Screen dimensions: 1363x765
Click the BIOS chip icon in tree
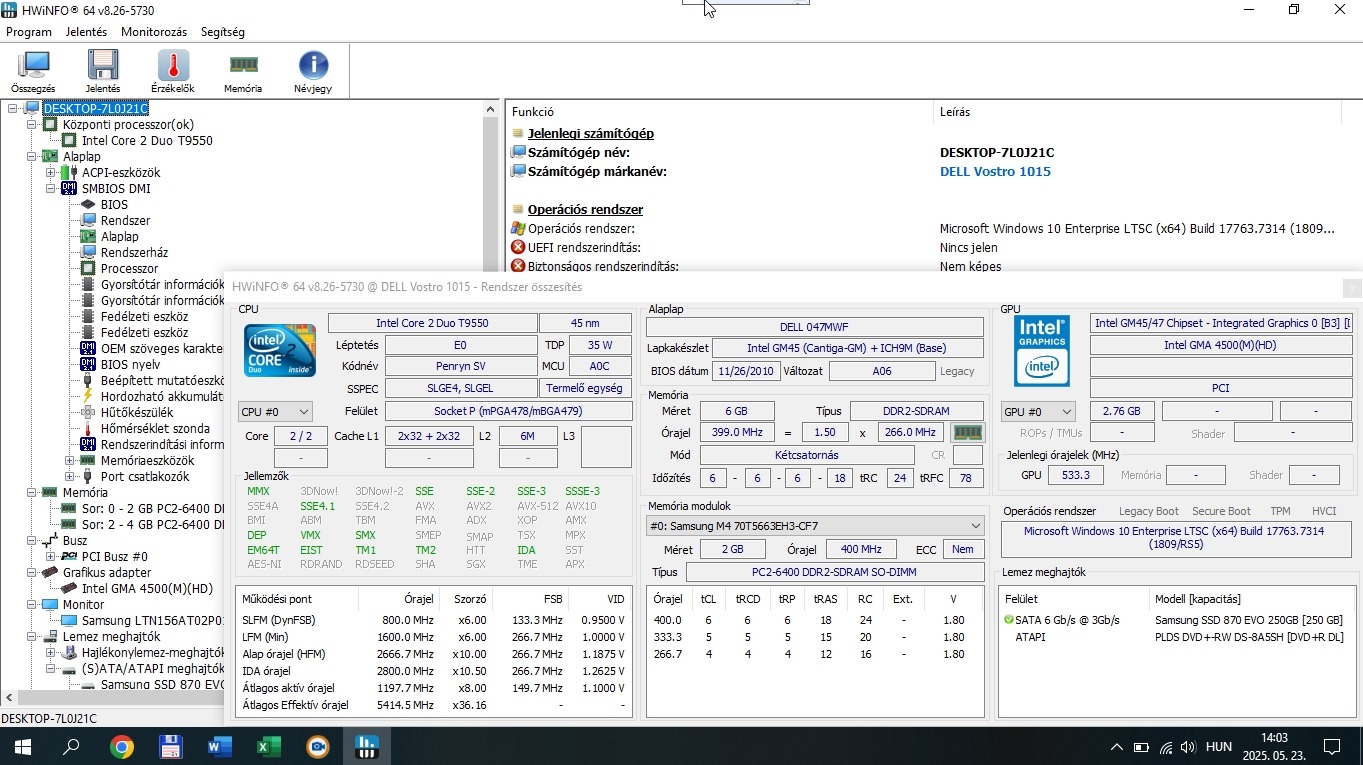click(x=88, y=205)
